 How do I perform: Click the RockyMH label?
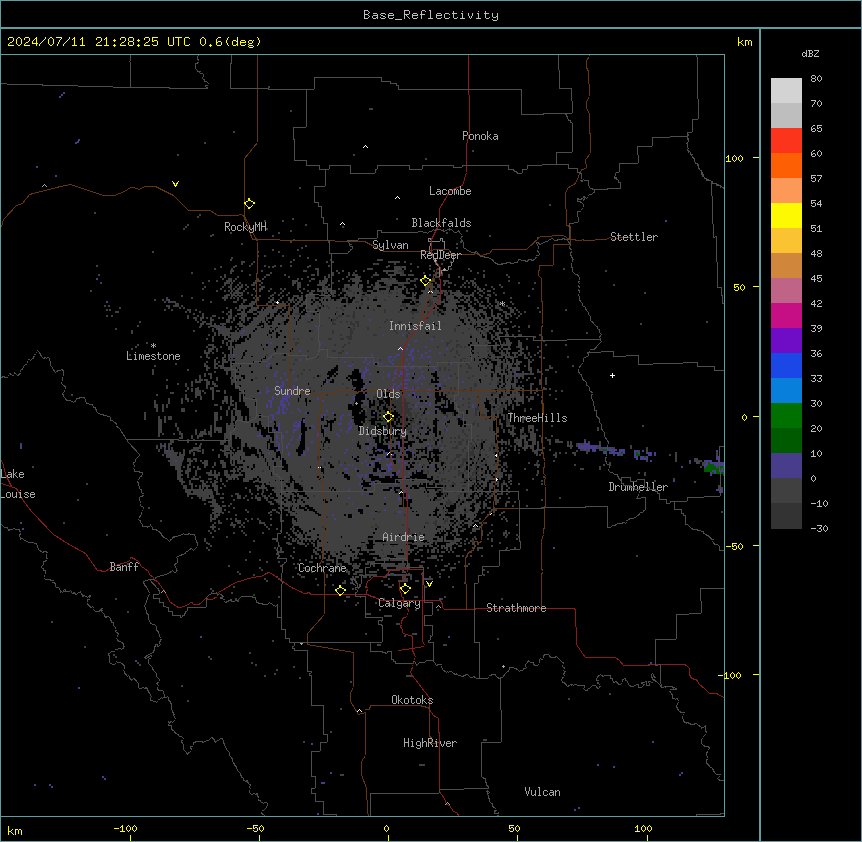245,227
